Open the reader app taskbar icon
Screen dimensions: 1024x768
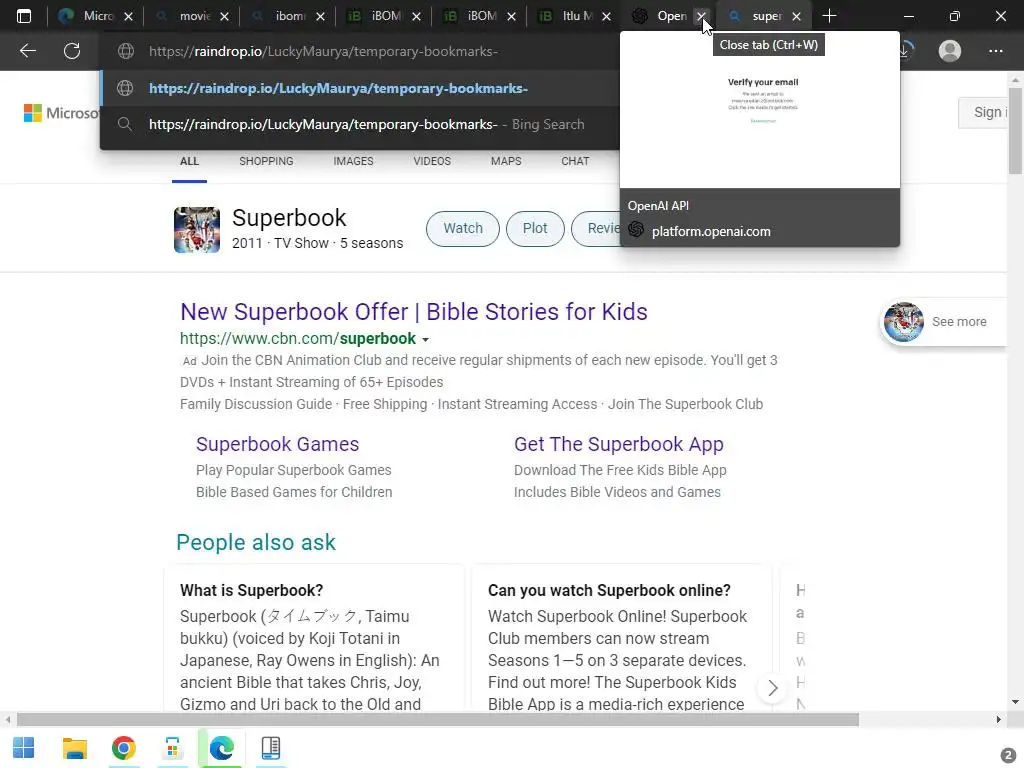click(270, 748)
